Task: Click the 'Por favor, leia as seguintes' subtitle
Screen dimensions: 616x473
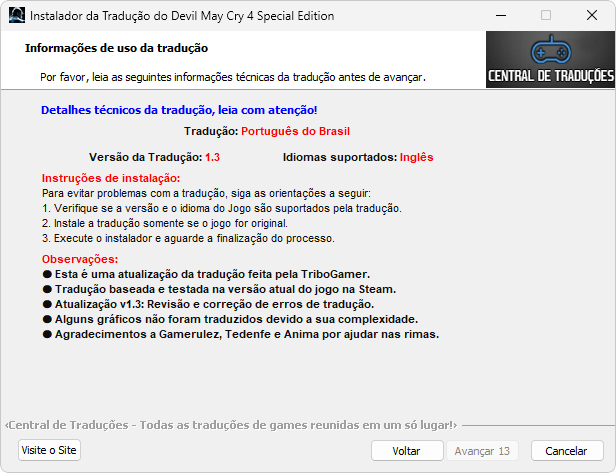Action: pyautogui.click(x=233, y=77)
